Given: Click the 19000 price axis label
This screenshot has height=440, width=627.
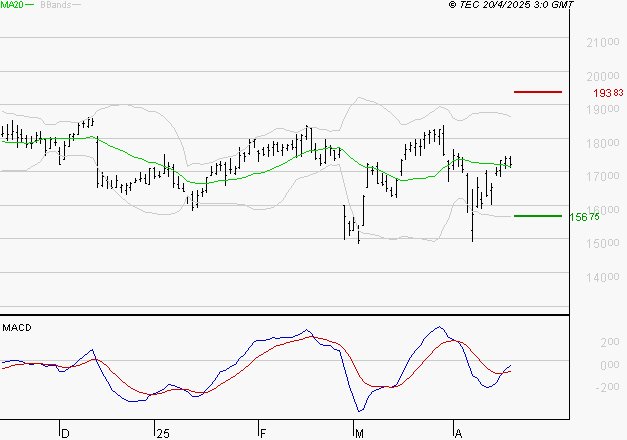Looking at the screenshot, I should (x=603, y=110).
